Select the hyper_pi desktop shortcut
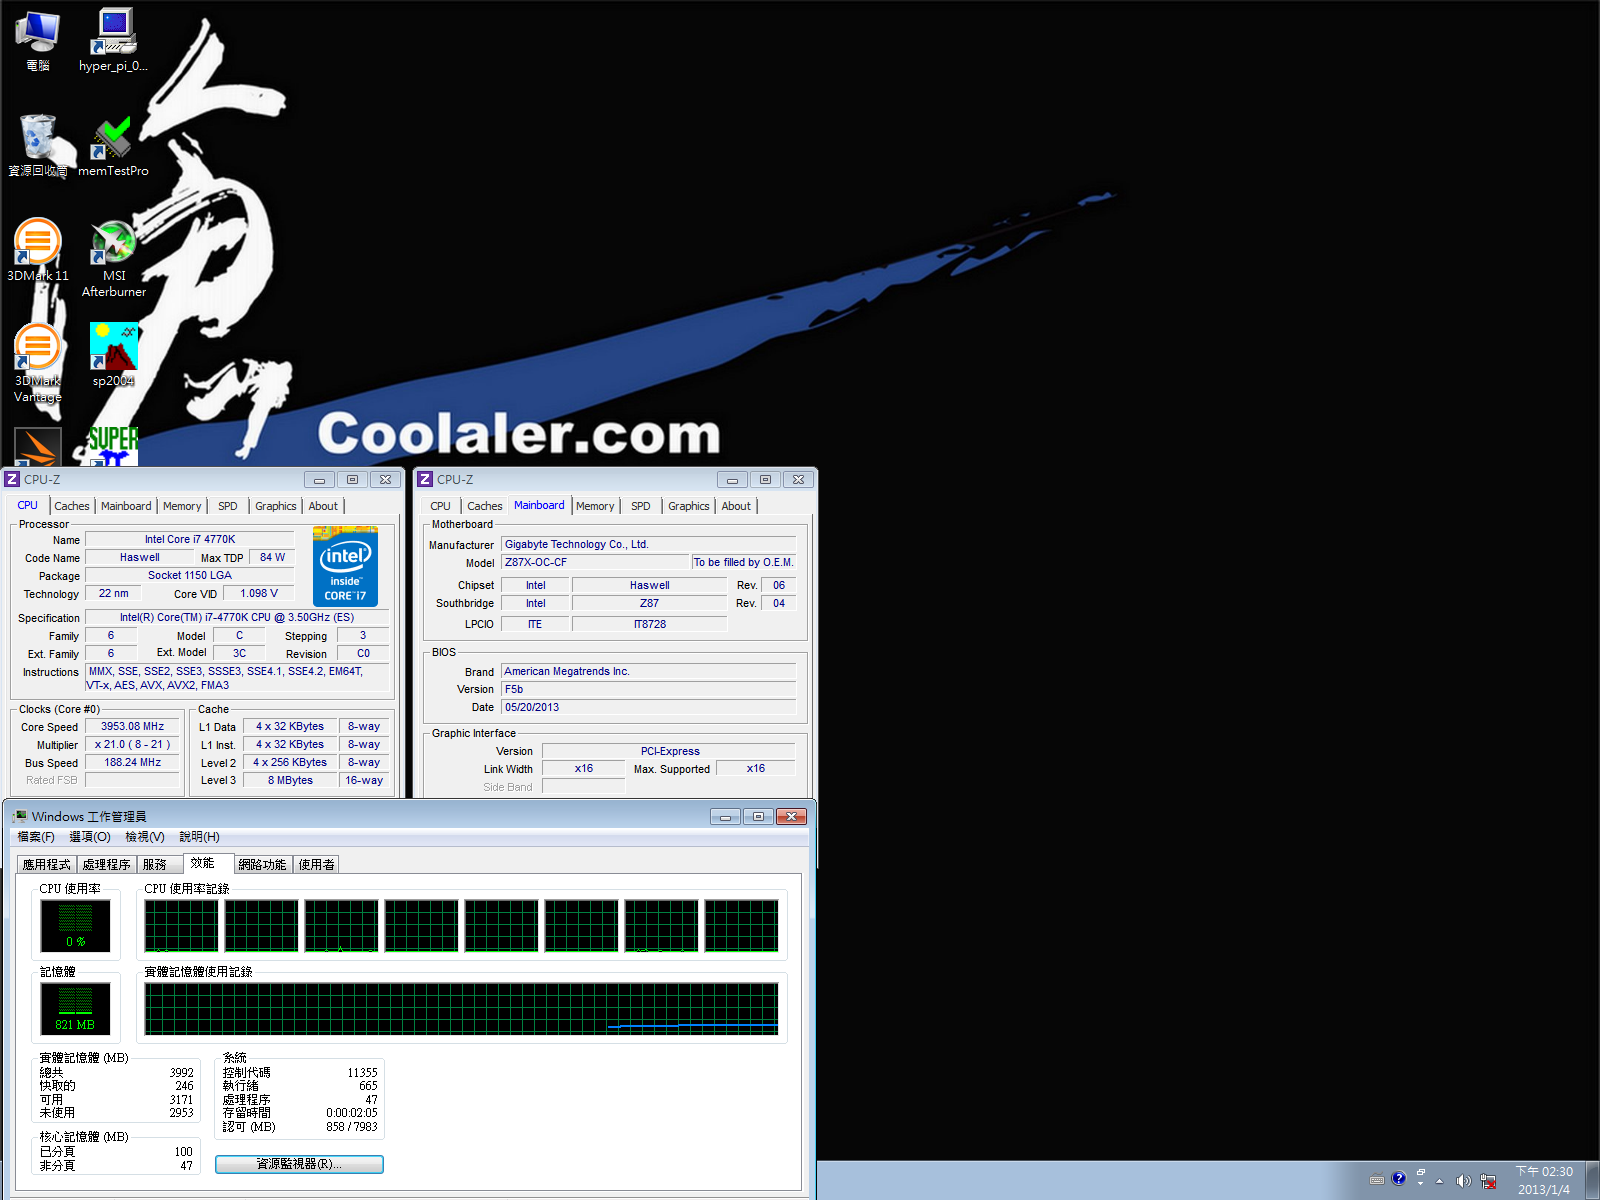 click(113, 40)
